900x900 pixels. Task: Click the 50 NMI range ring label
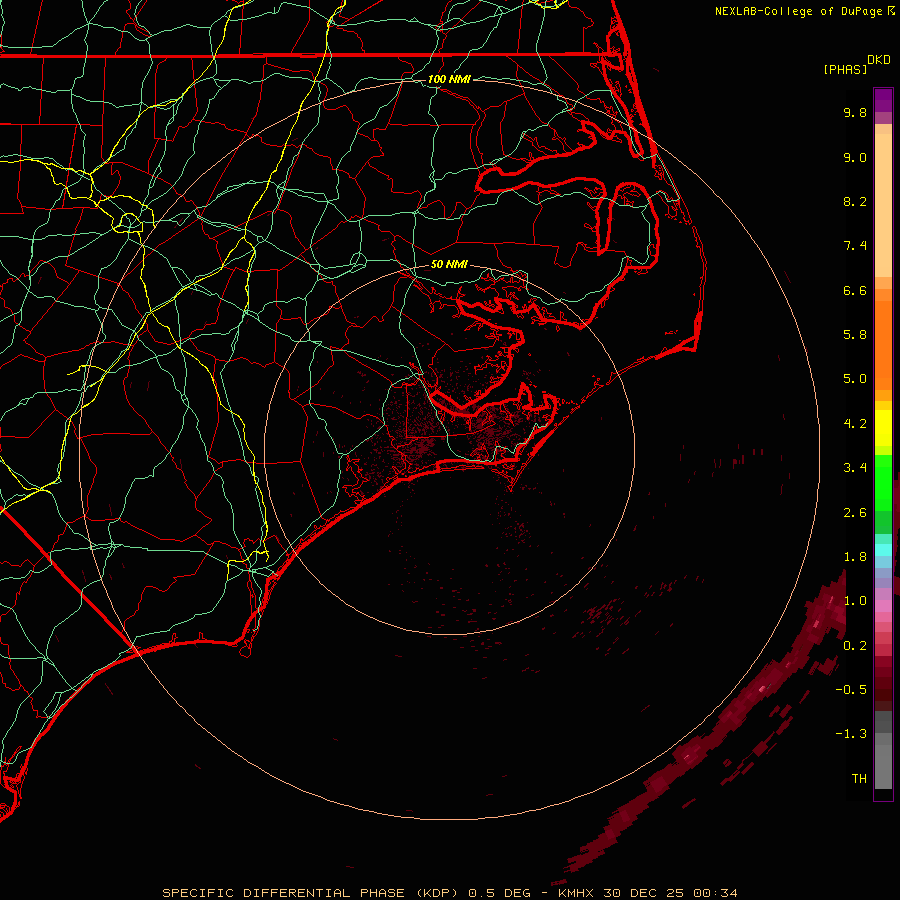click(x=449, y=264)
